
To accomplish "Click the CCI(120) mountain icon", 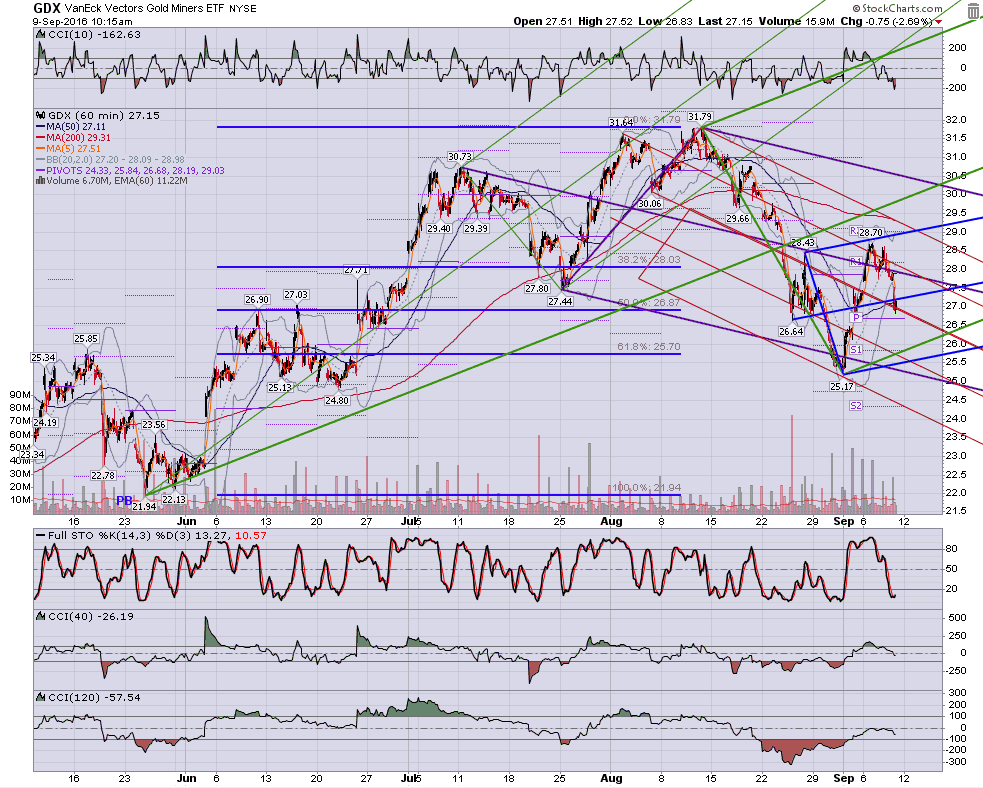I will click(x=40, y=697).
